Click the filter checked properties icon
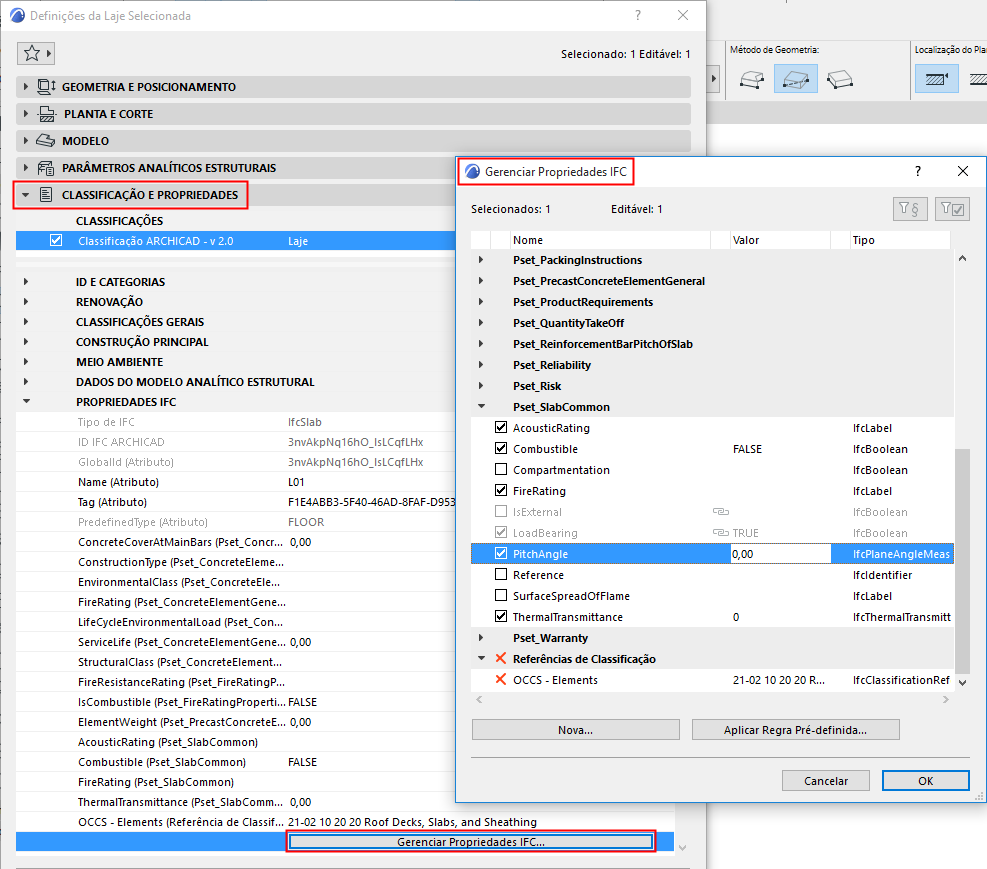The width and height of the screenshot is (987, 869). click(x=952, y=209)
